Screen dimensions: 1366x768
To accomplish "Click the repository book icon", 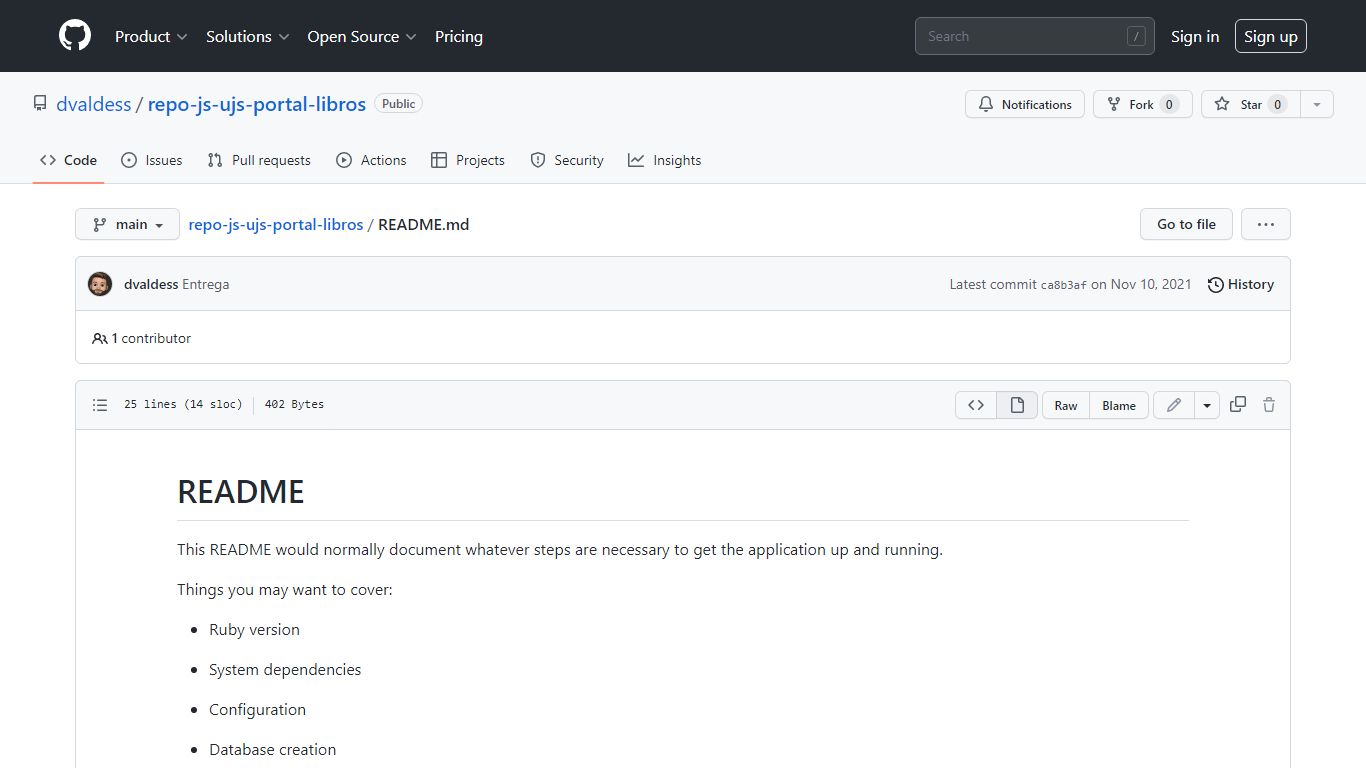I will [40, 103].
